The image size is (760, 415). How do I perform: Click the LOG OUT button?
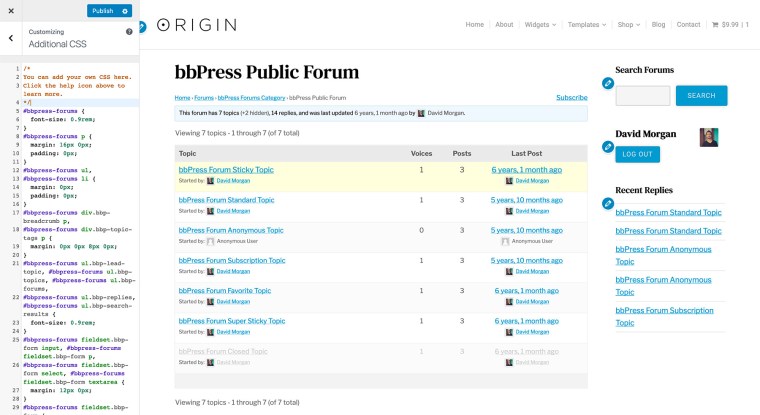tap(637, 154)
